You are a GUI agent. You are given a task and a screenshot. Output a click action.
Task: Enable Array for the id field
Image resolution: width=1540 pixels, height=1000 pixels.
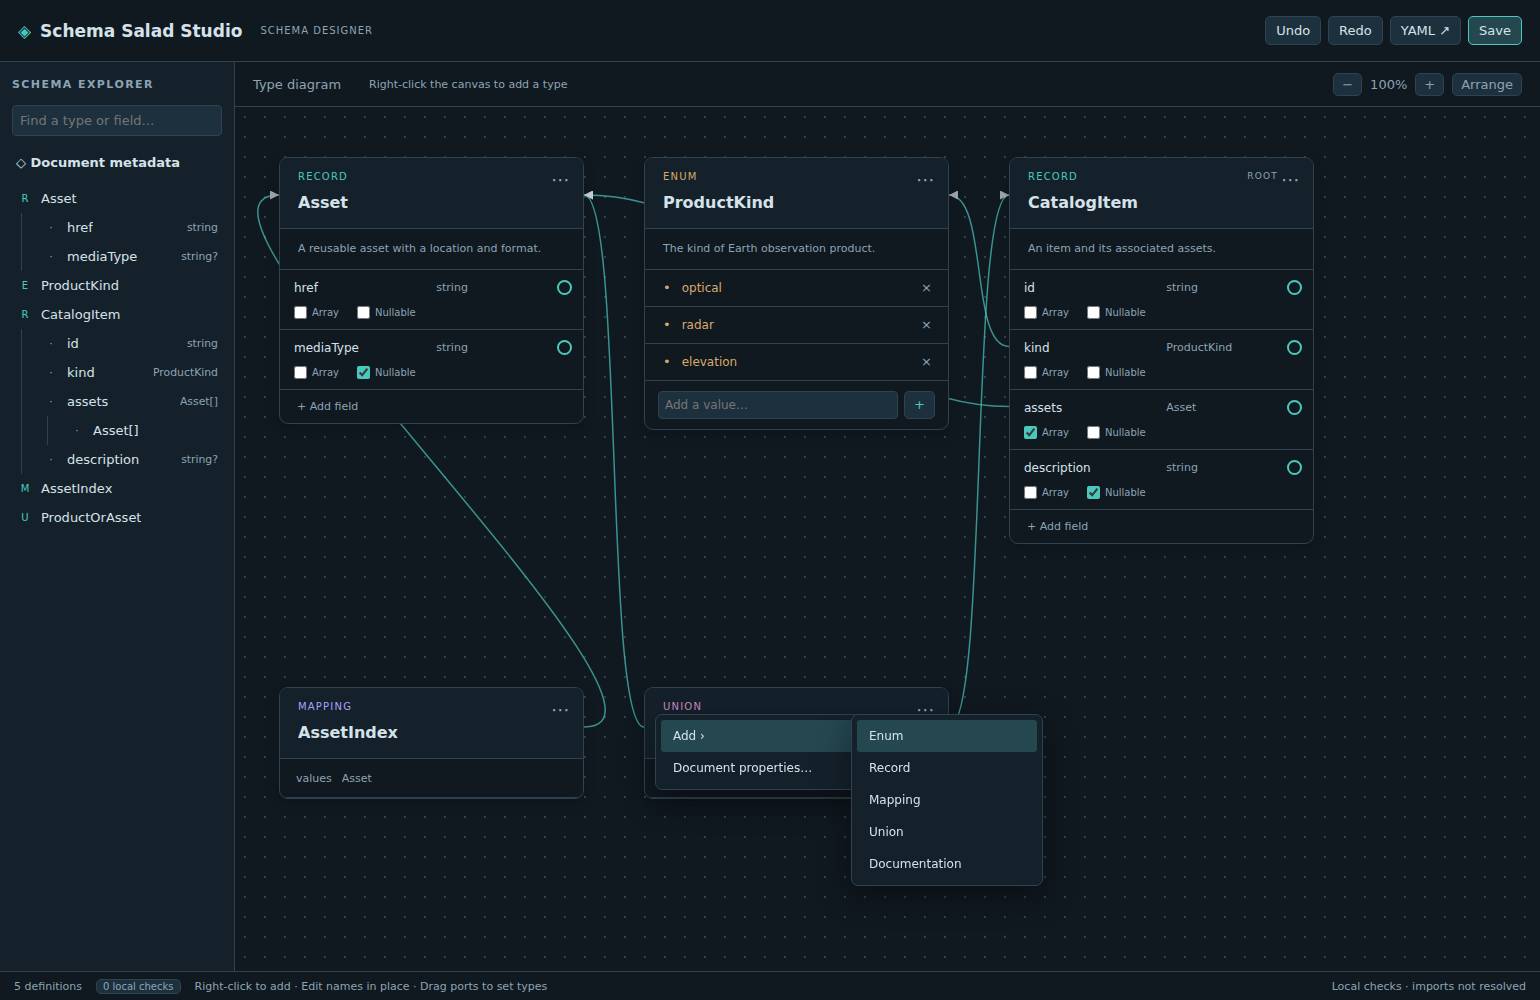pyautogui.click(x=1030, y=313)
